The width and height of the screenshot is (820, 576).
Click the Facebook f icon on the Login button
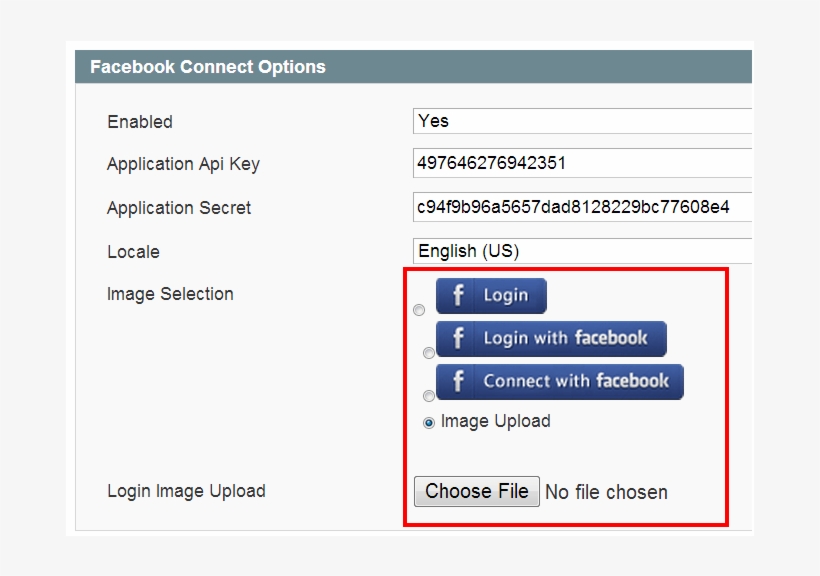pos(458,295)
